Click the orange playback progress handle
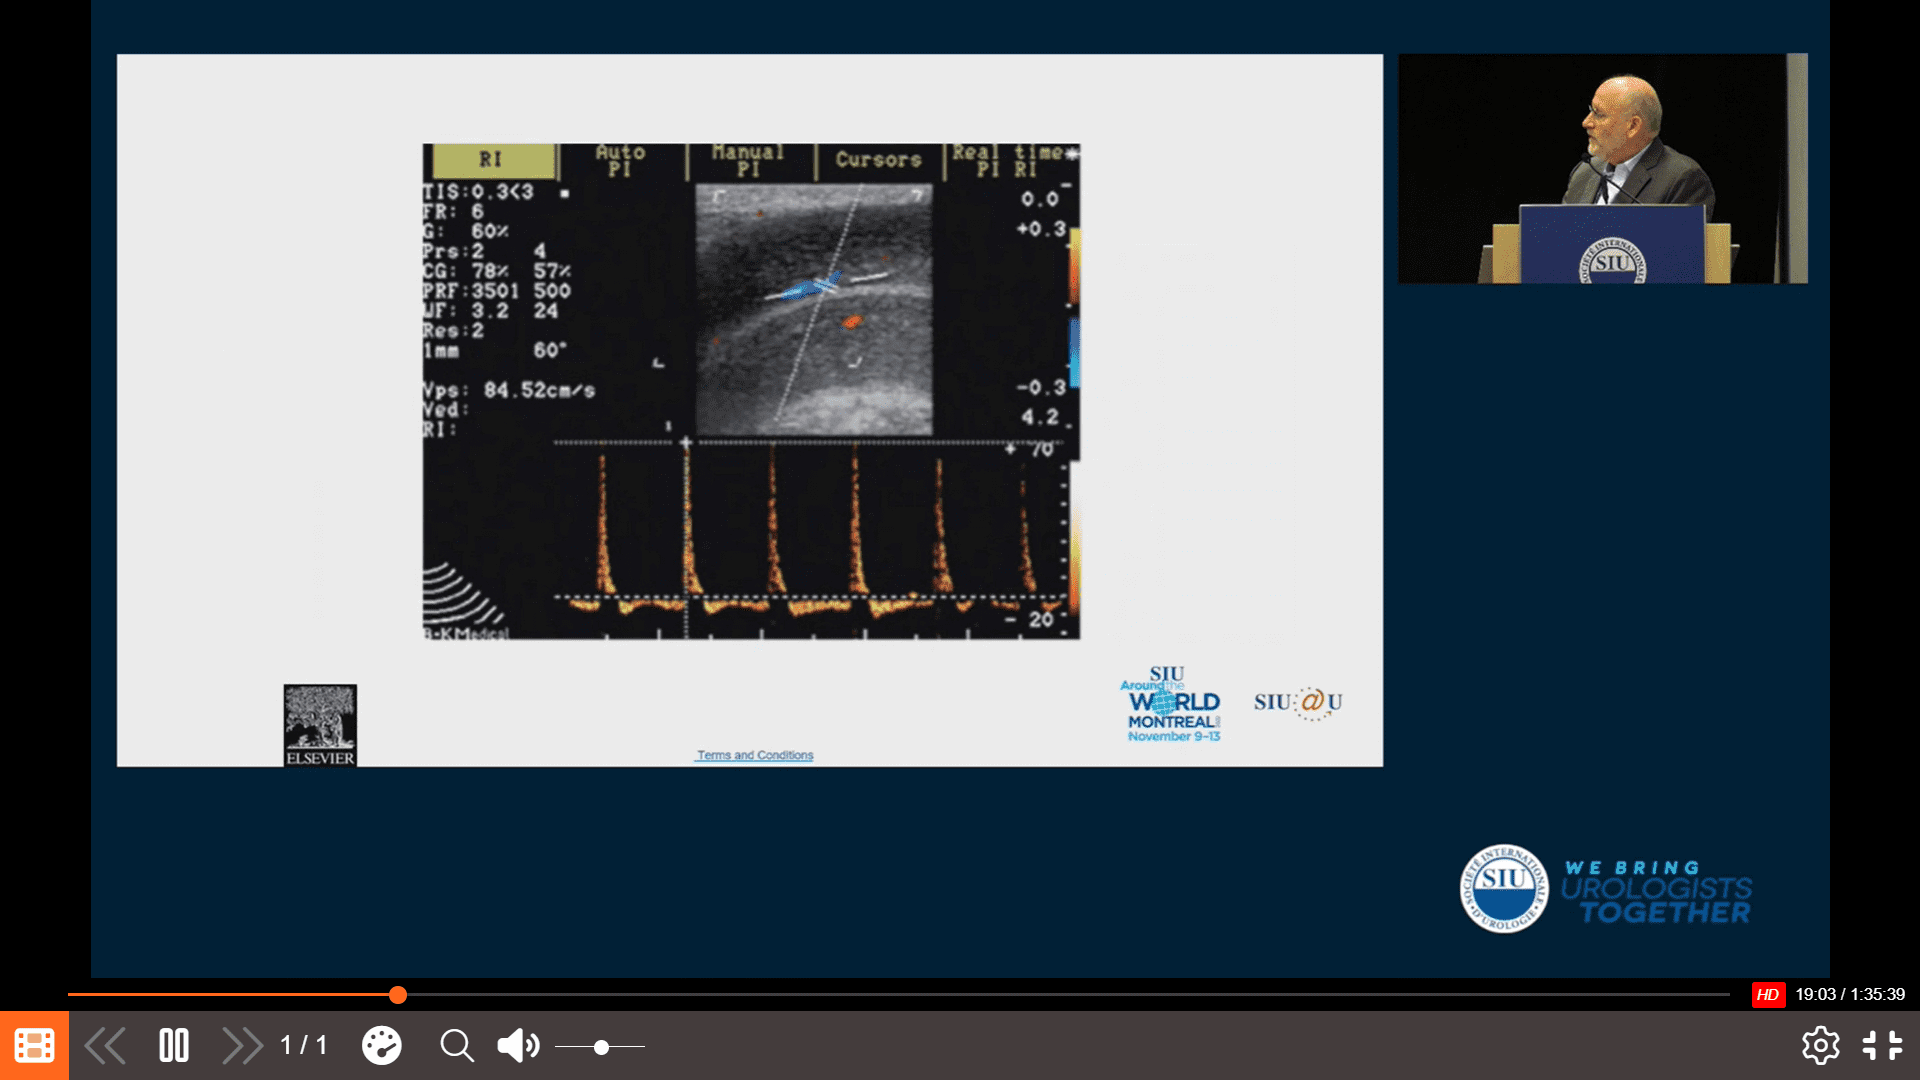The width and height of the screenshot is (1920, 1080). pos(398,994)
